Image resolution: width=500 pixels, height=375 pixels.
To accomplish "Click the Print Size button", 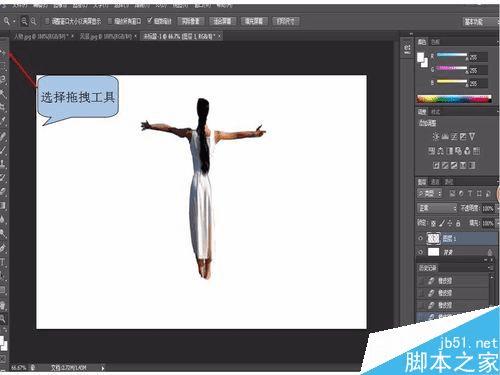I will pos(286,21).
